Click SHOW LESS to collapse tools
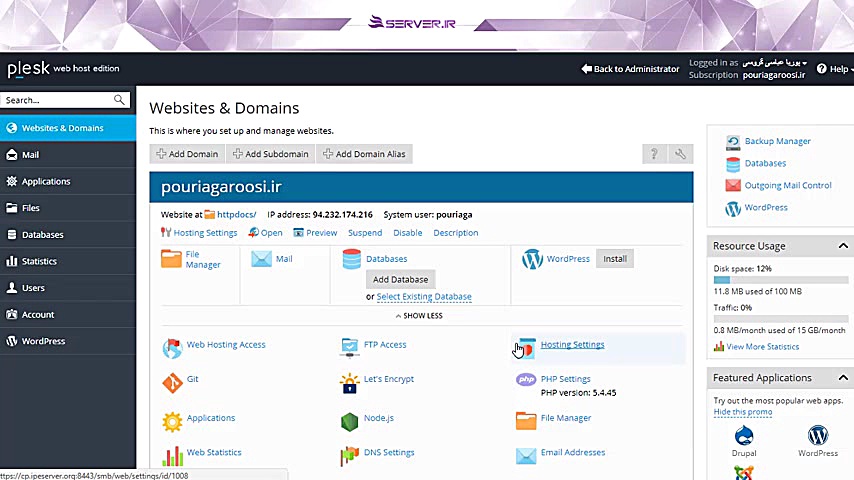 tap(419, 315)
